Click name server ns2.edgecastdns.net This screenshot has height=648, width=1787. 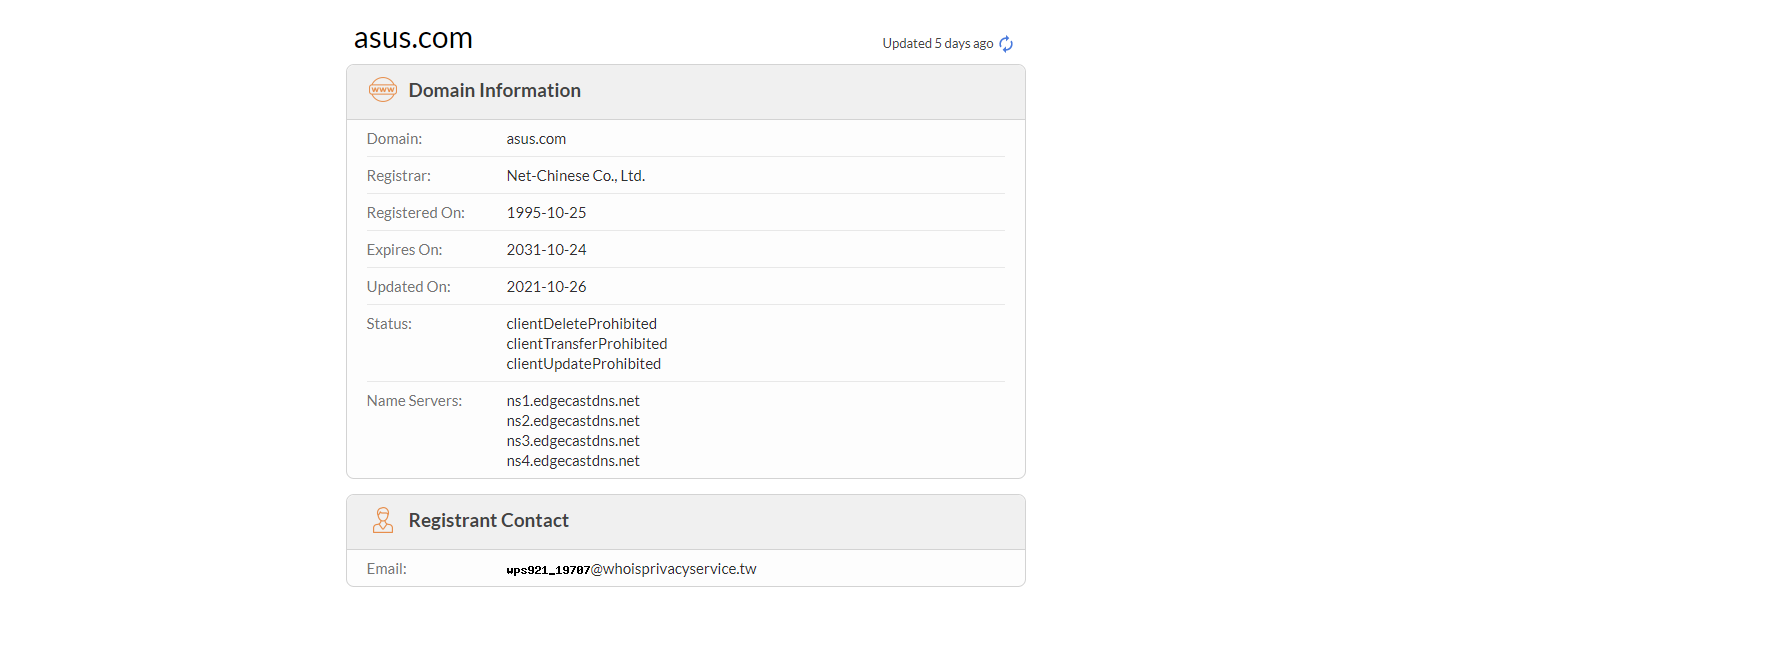click(573, 421)
